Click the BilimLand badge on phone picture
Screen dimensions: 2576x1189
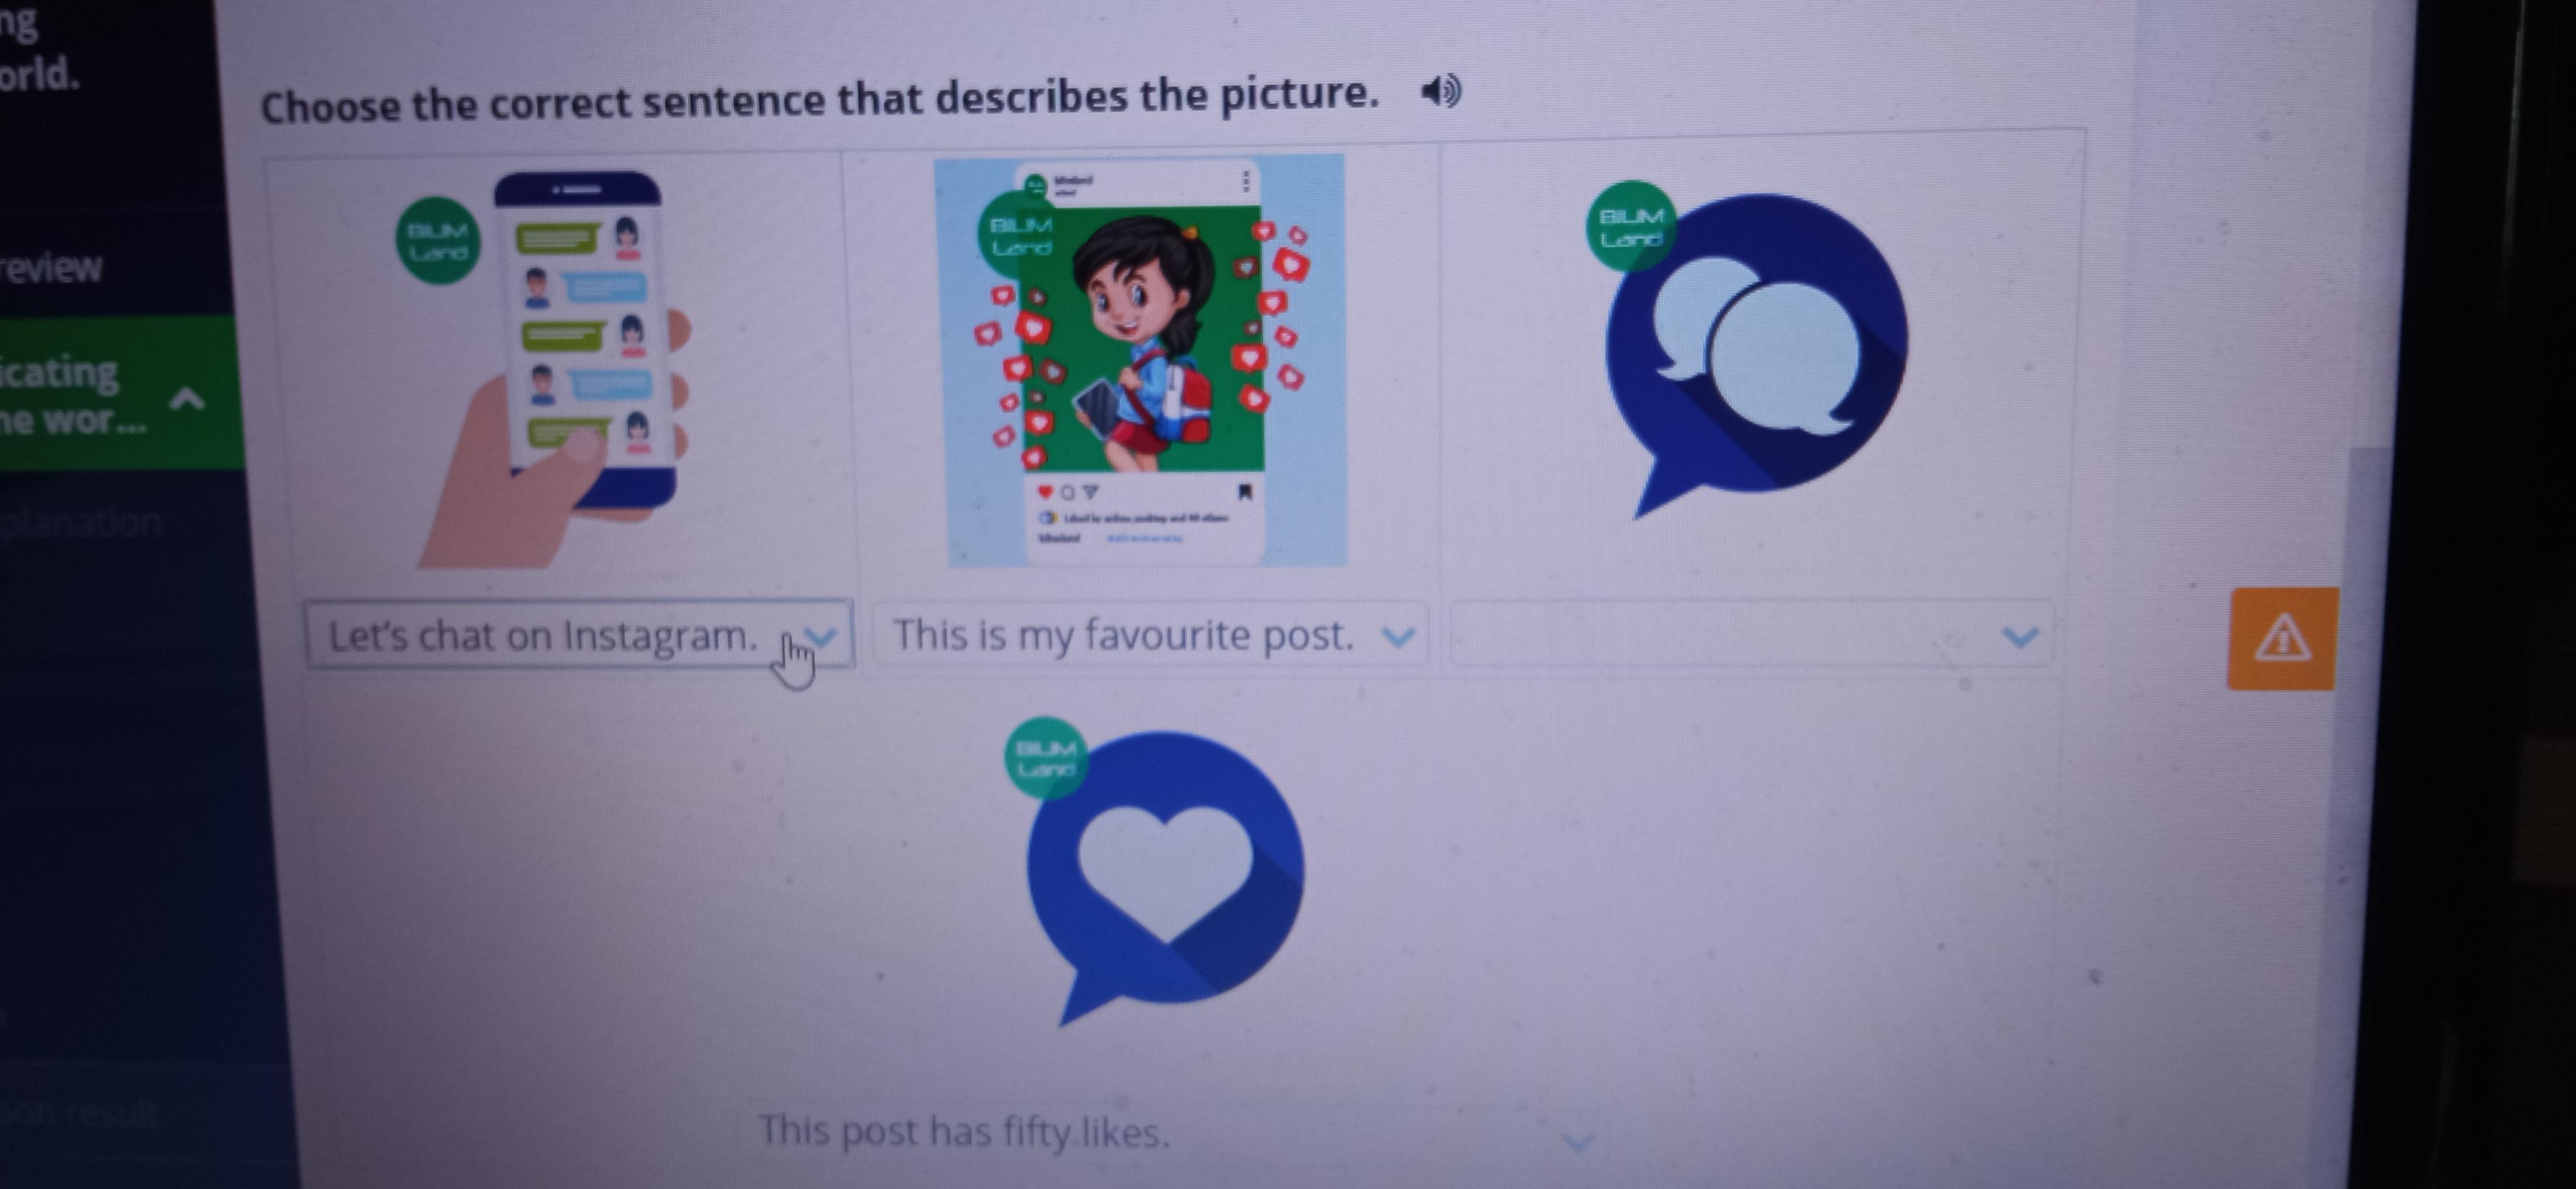(x=438, y=240)
